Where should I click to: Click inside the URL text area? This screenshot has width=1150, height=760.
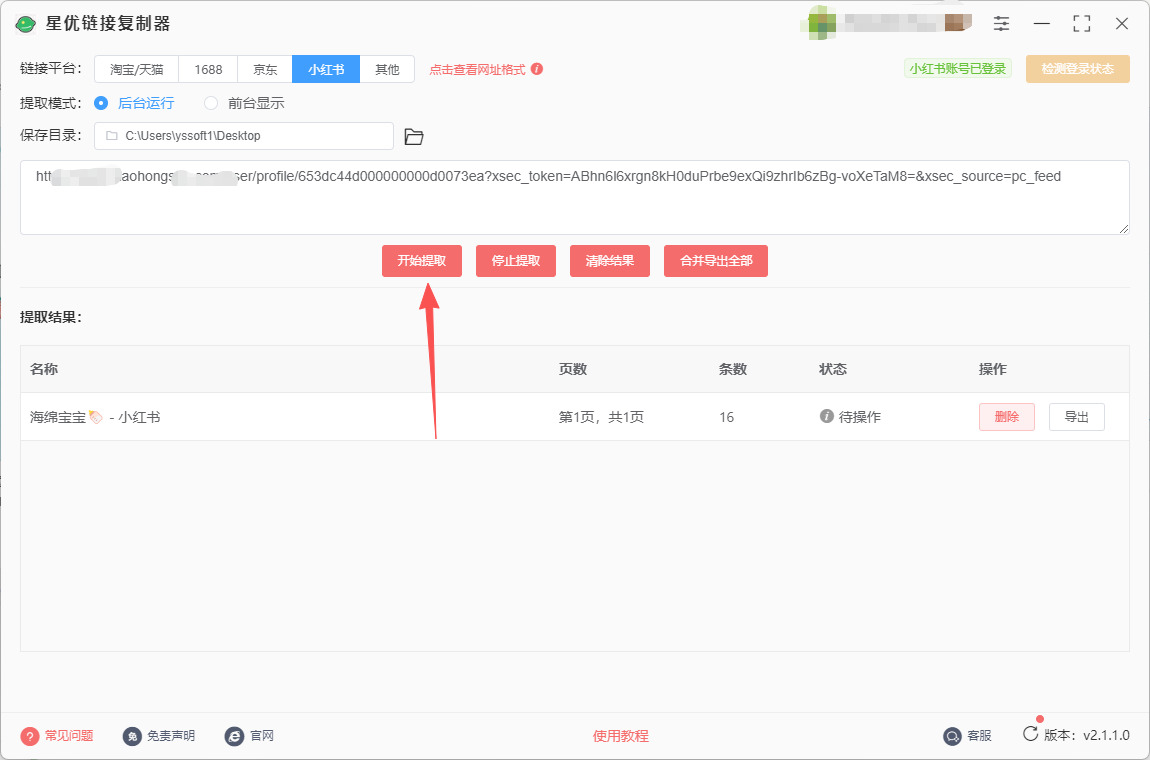click(574, 197)
